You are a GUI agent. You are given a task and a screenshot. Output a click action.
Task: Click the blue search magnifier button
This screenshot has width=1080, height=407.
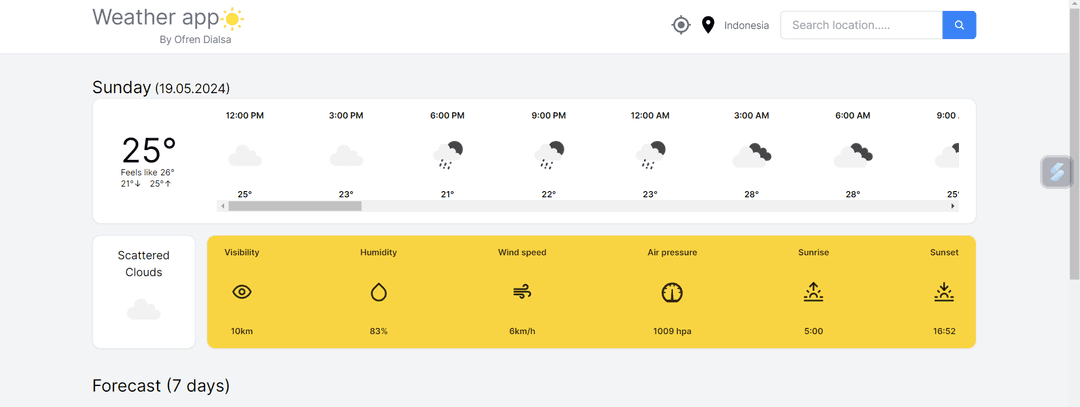(x=959, y=25)
